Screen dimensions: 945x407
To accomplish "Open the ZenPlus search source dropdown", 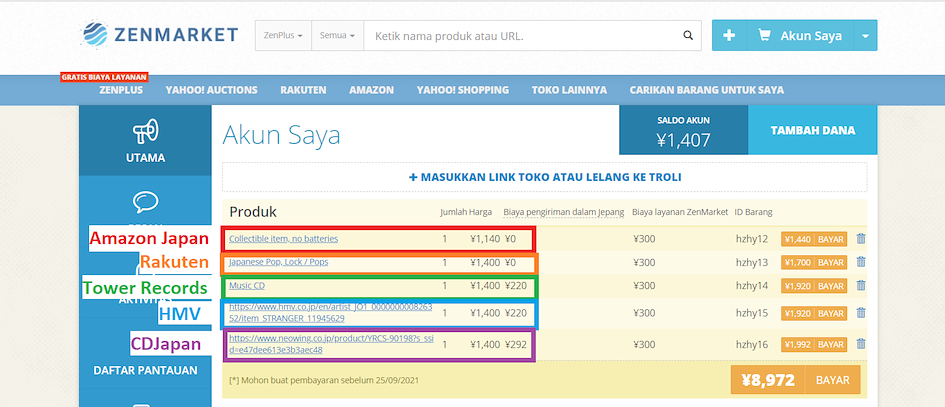I will point(283,36).
